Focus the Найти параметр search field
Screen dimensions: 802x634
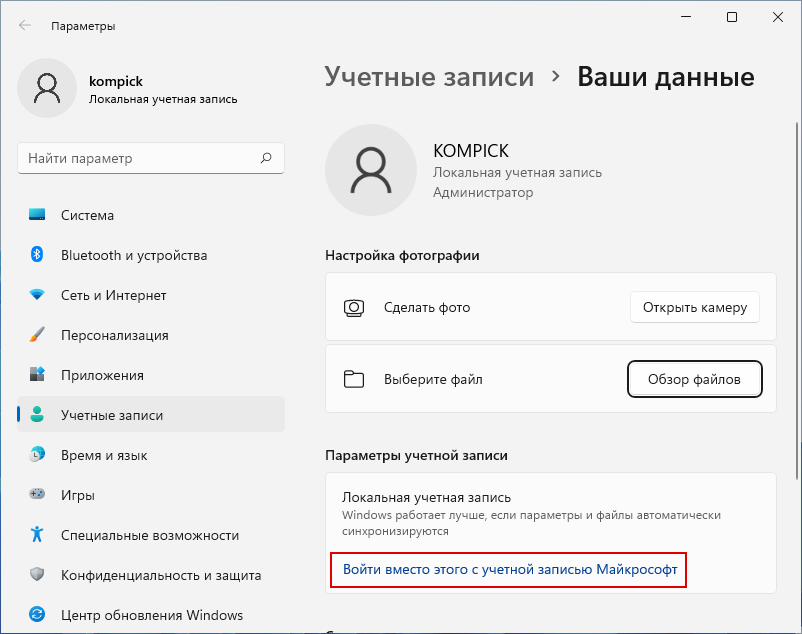(151, 158)
